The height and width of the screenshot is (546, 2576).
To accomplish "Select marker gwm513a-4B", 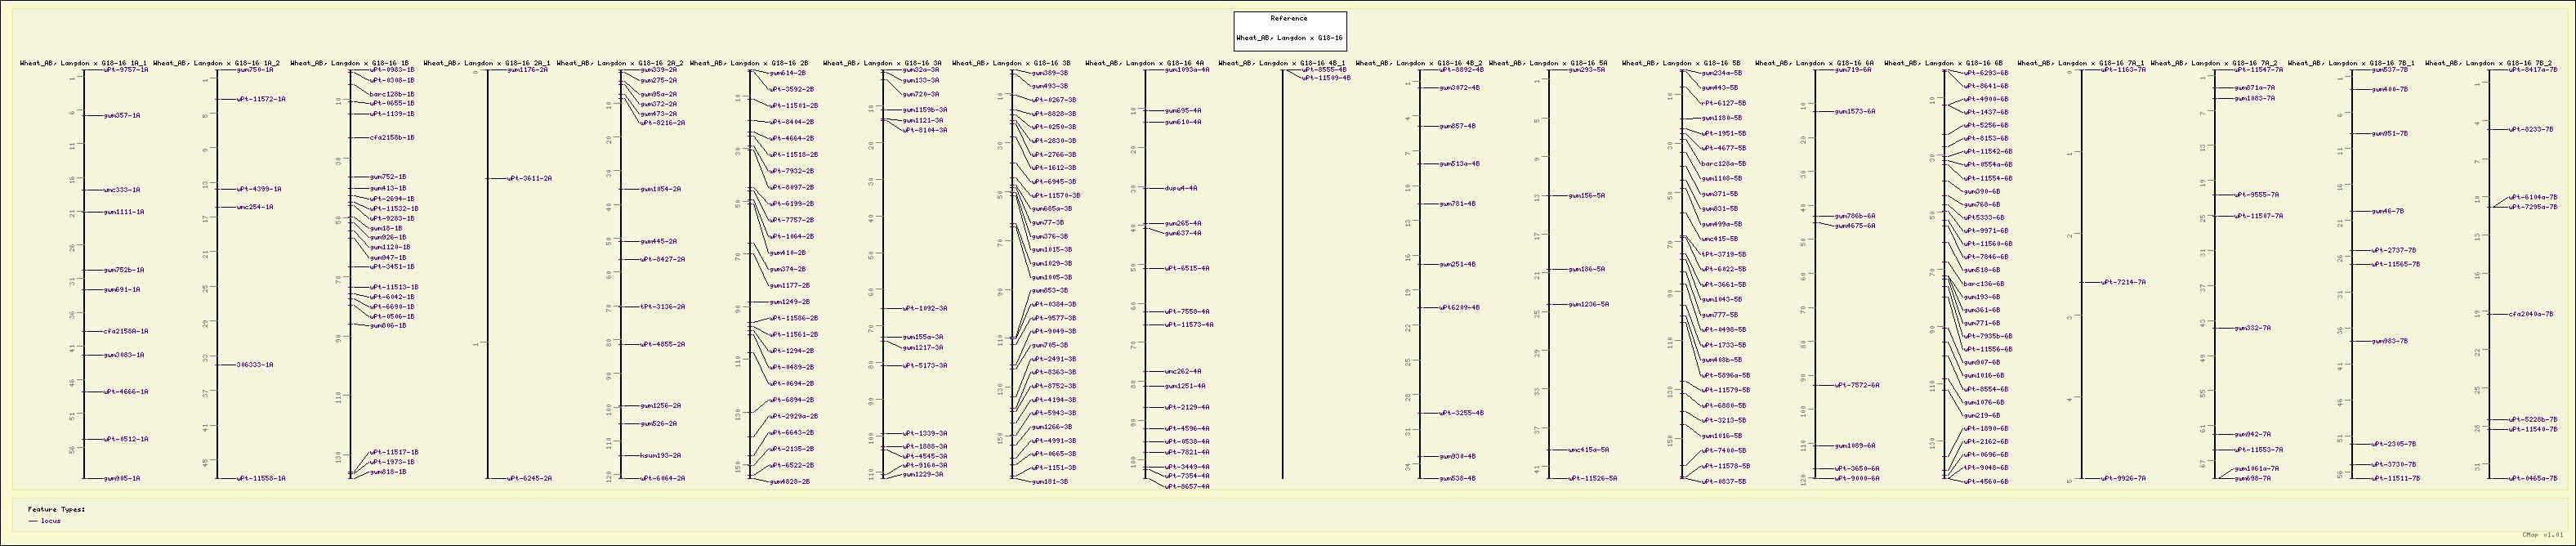I will [1459, 163].
